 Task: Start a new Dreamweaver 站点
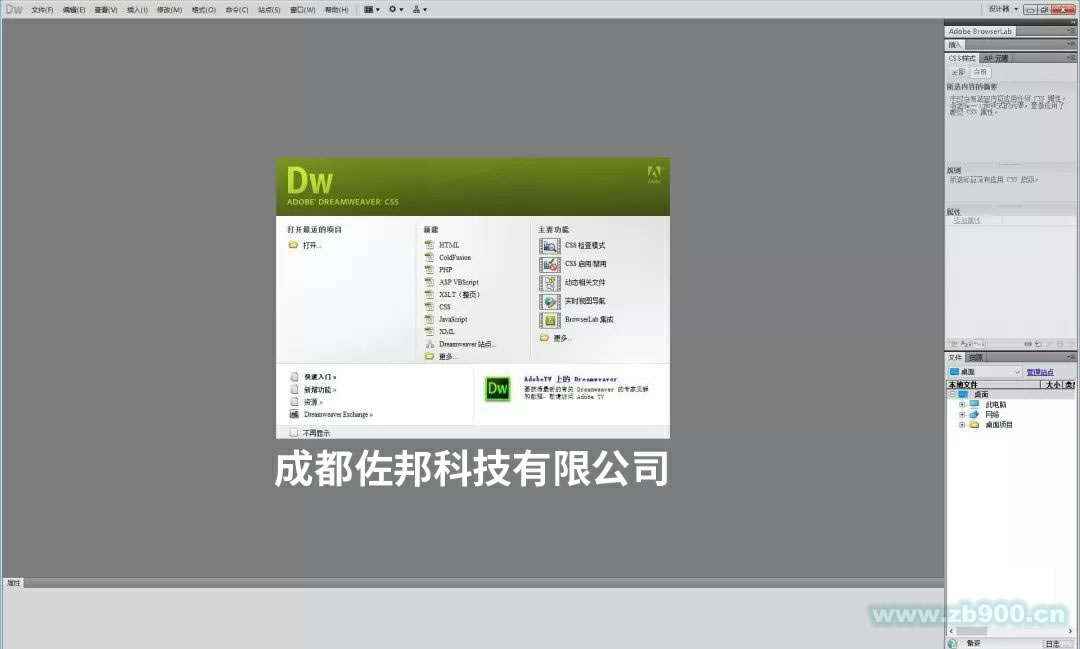coord(468,344)
